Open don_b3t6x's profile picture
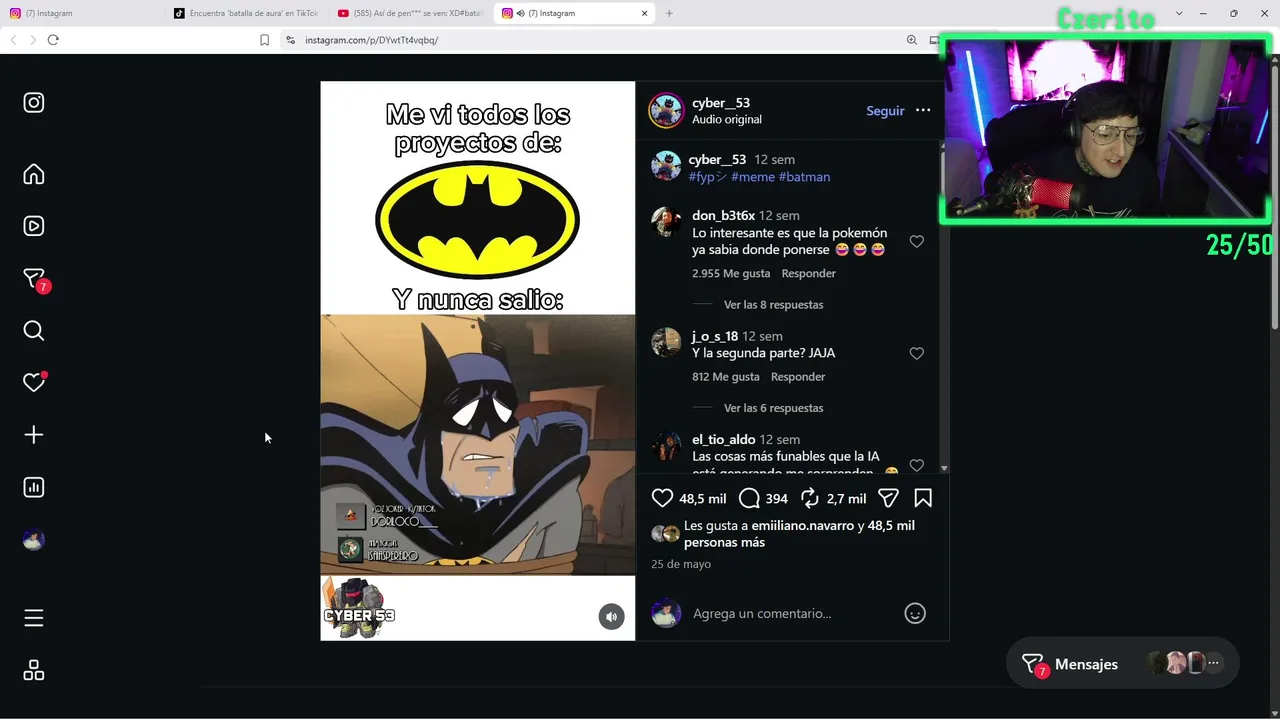The height and width of the screenshot is (720, 1280). pos(666,221)
